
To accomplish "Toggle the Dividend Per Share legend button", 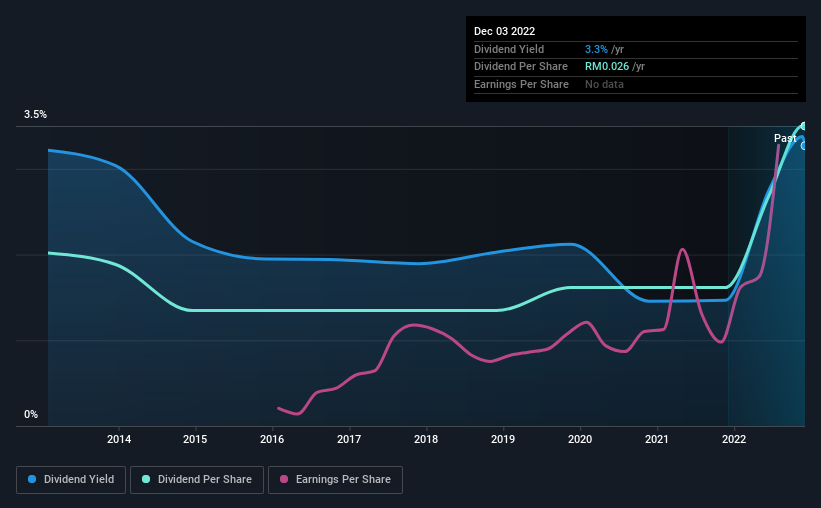I will tap(197, 480).
